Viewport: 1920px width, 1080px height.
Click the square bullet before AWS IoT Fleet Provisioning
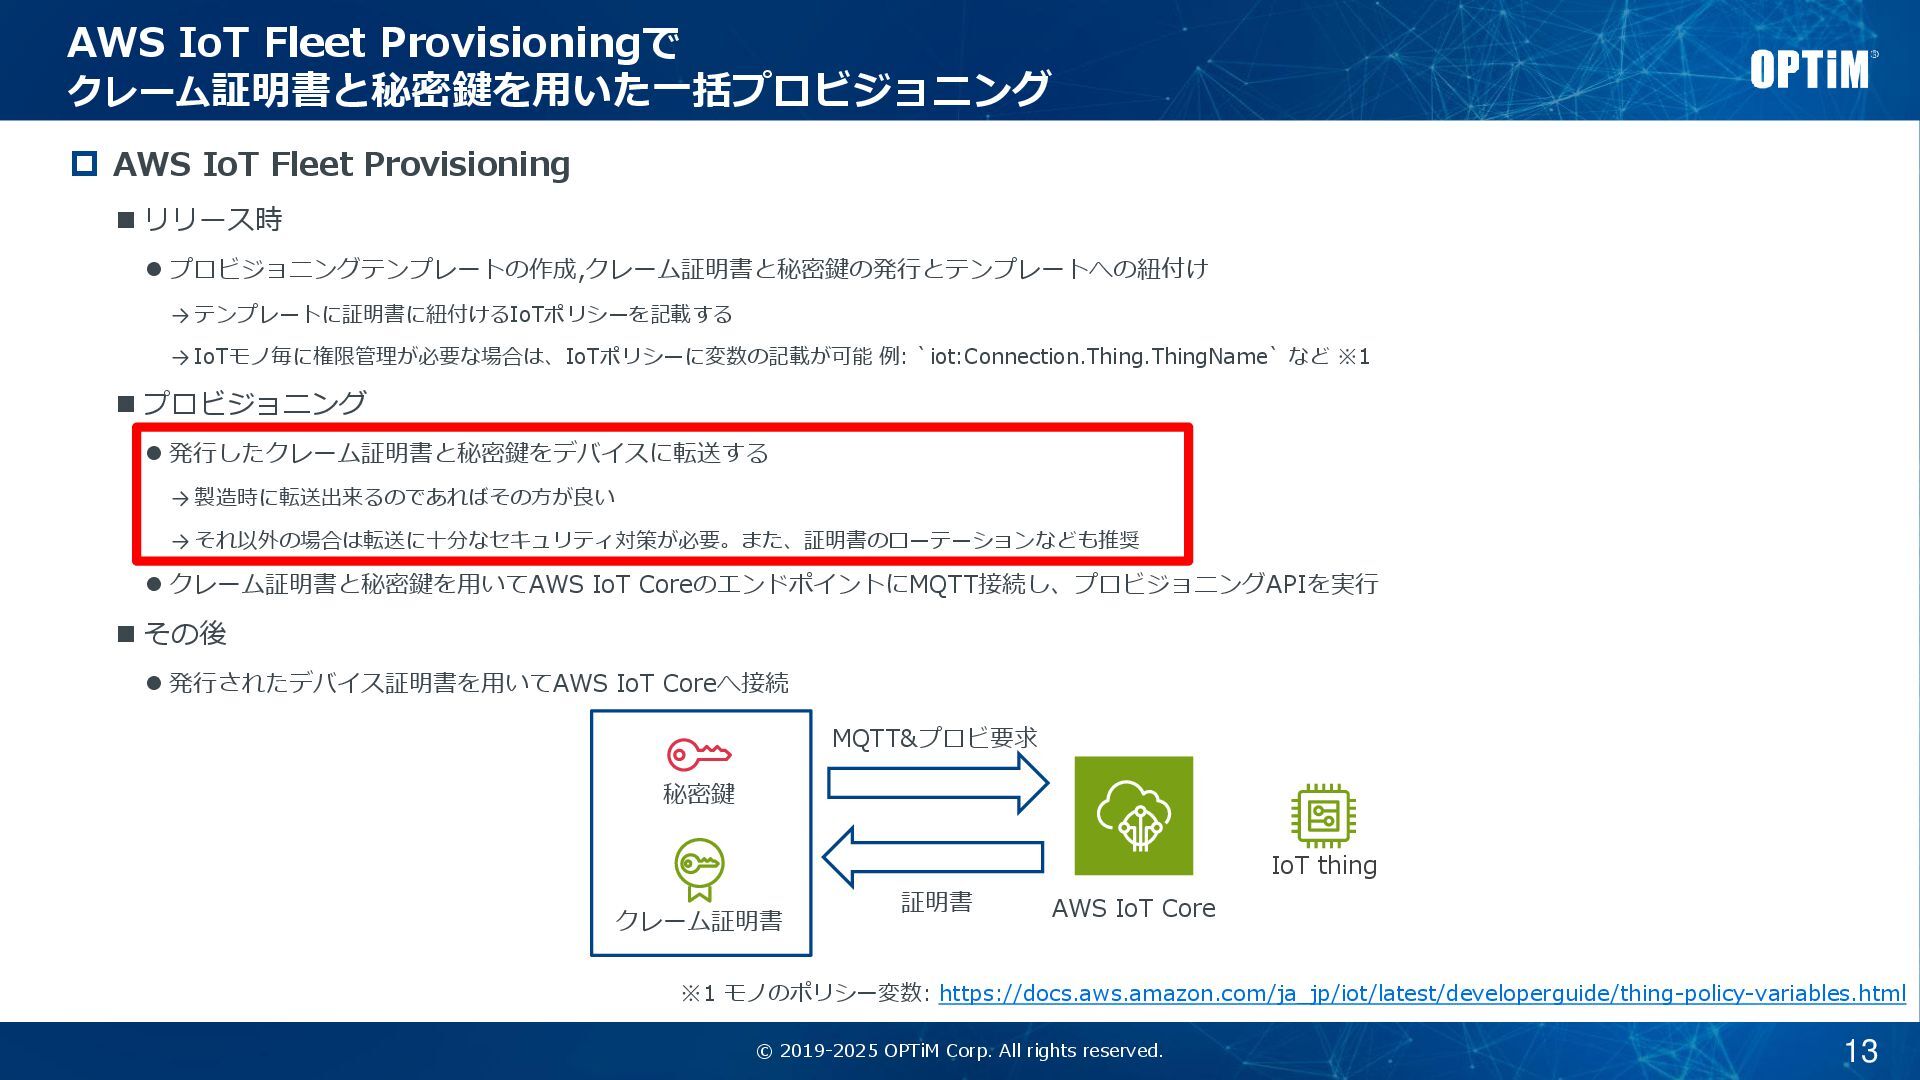pyautogui.click(x=84, y=163)
